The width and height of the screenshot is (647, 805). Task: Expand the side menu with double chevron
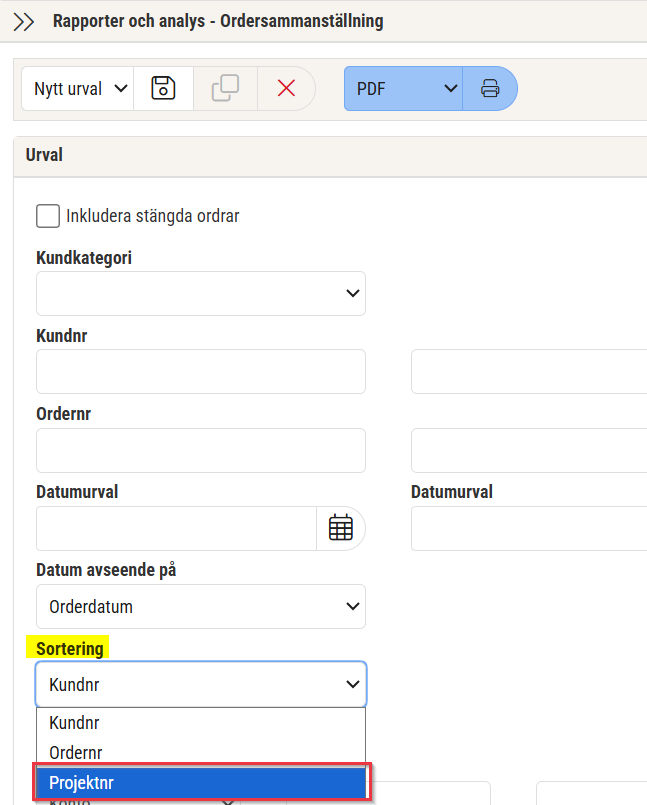24,21
